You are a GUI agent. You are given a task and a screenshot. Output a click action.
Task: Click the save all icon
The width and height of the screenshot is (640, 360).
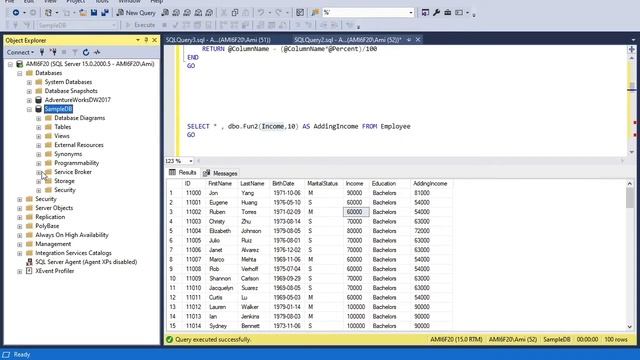(105, 13)
